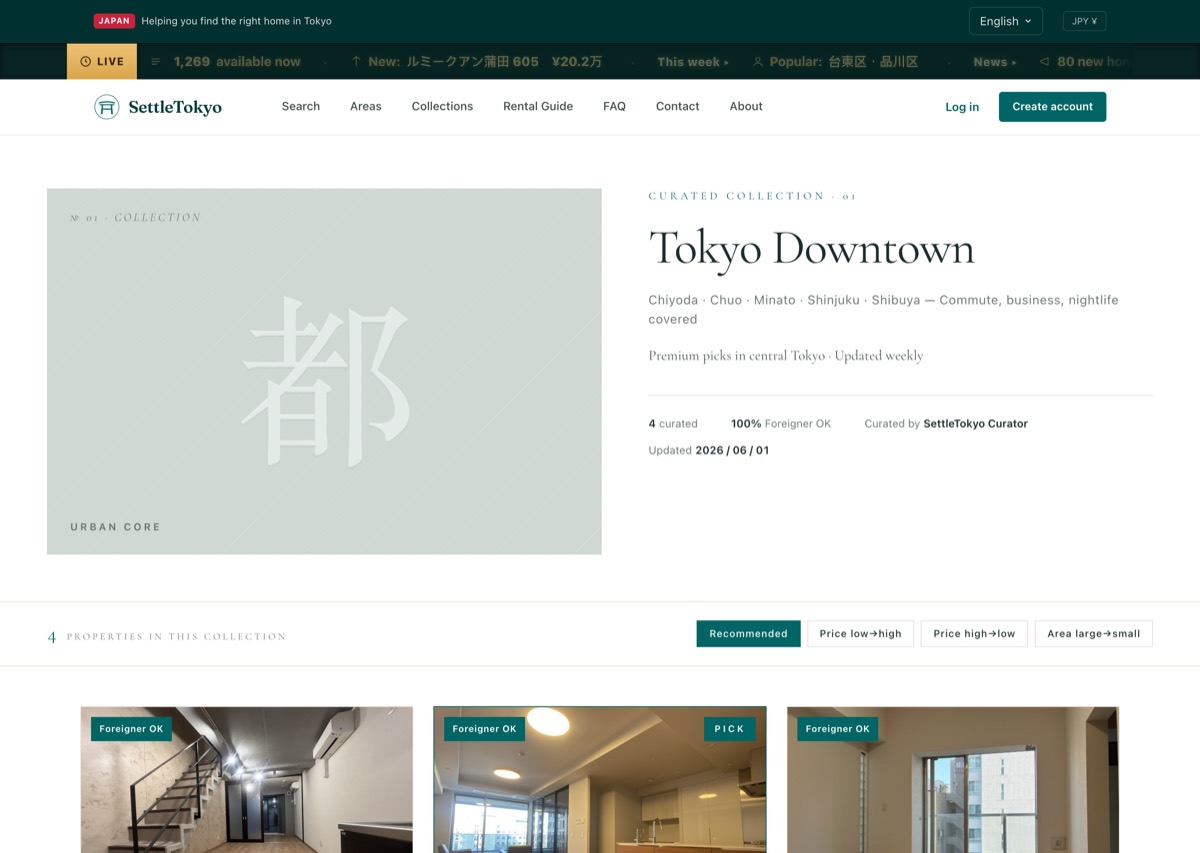The image size is (1200, 853).
Task: Click the Log in link
Action: pos(962,107)
